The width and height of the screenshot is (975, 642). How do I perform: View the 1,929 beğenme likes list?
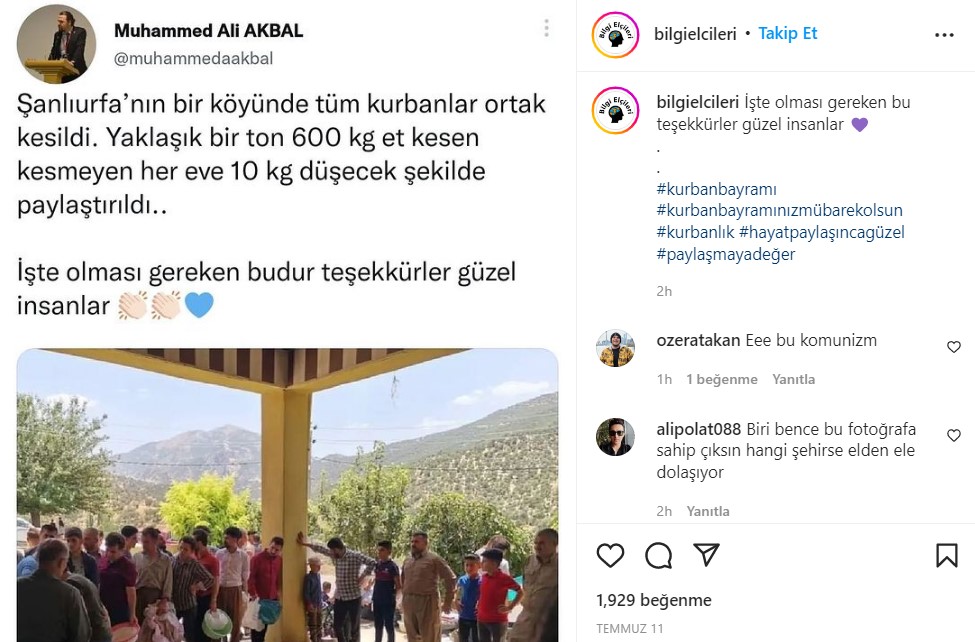pyautogui.click(x=654, y=600)
